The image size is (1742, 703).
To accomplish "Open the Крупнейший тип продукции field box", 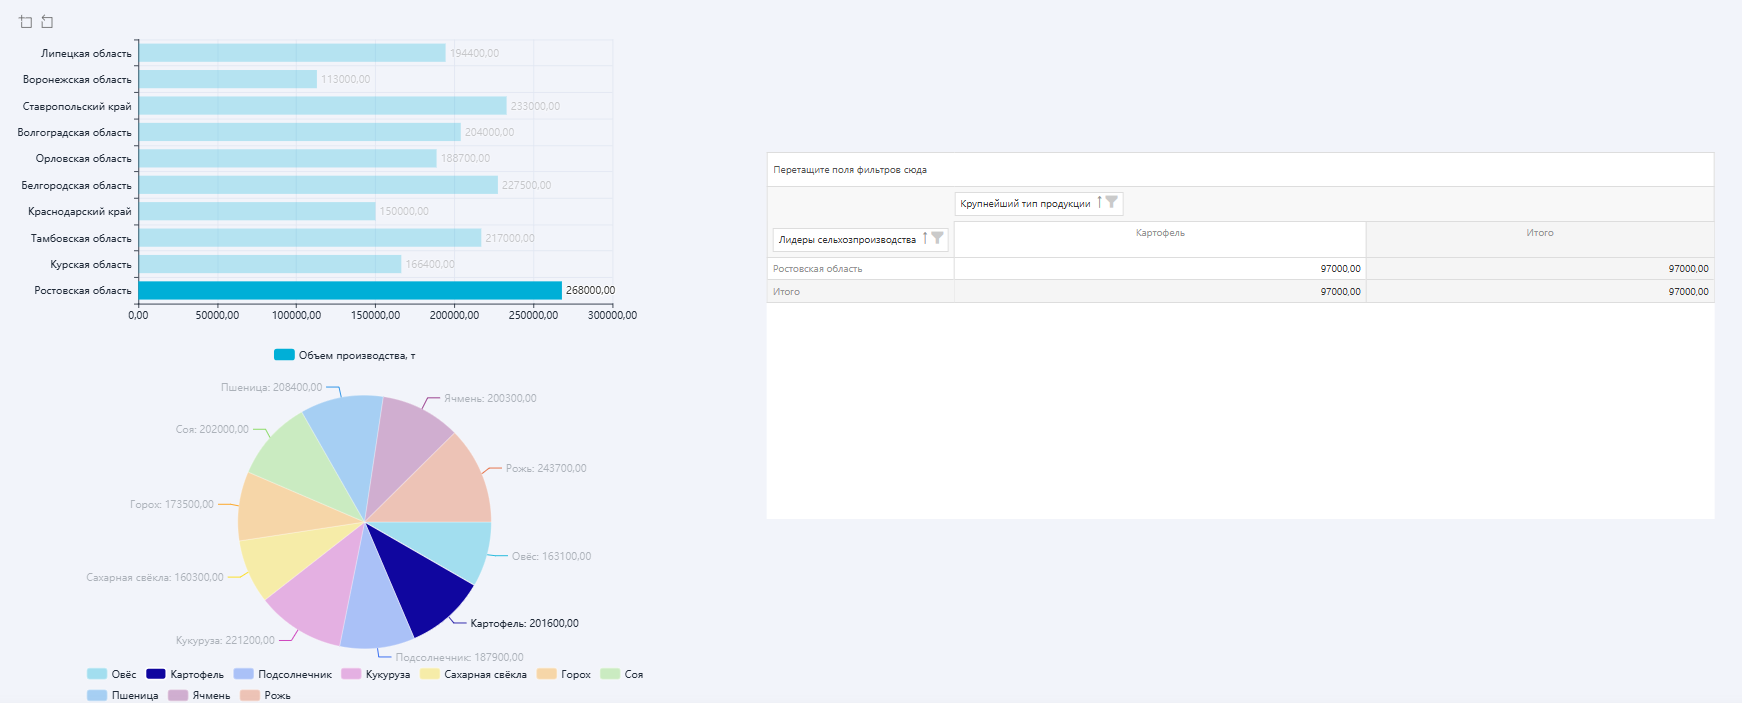I will coord(1025,204).
